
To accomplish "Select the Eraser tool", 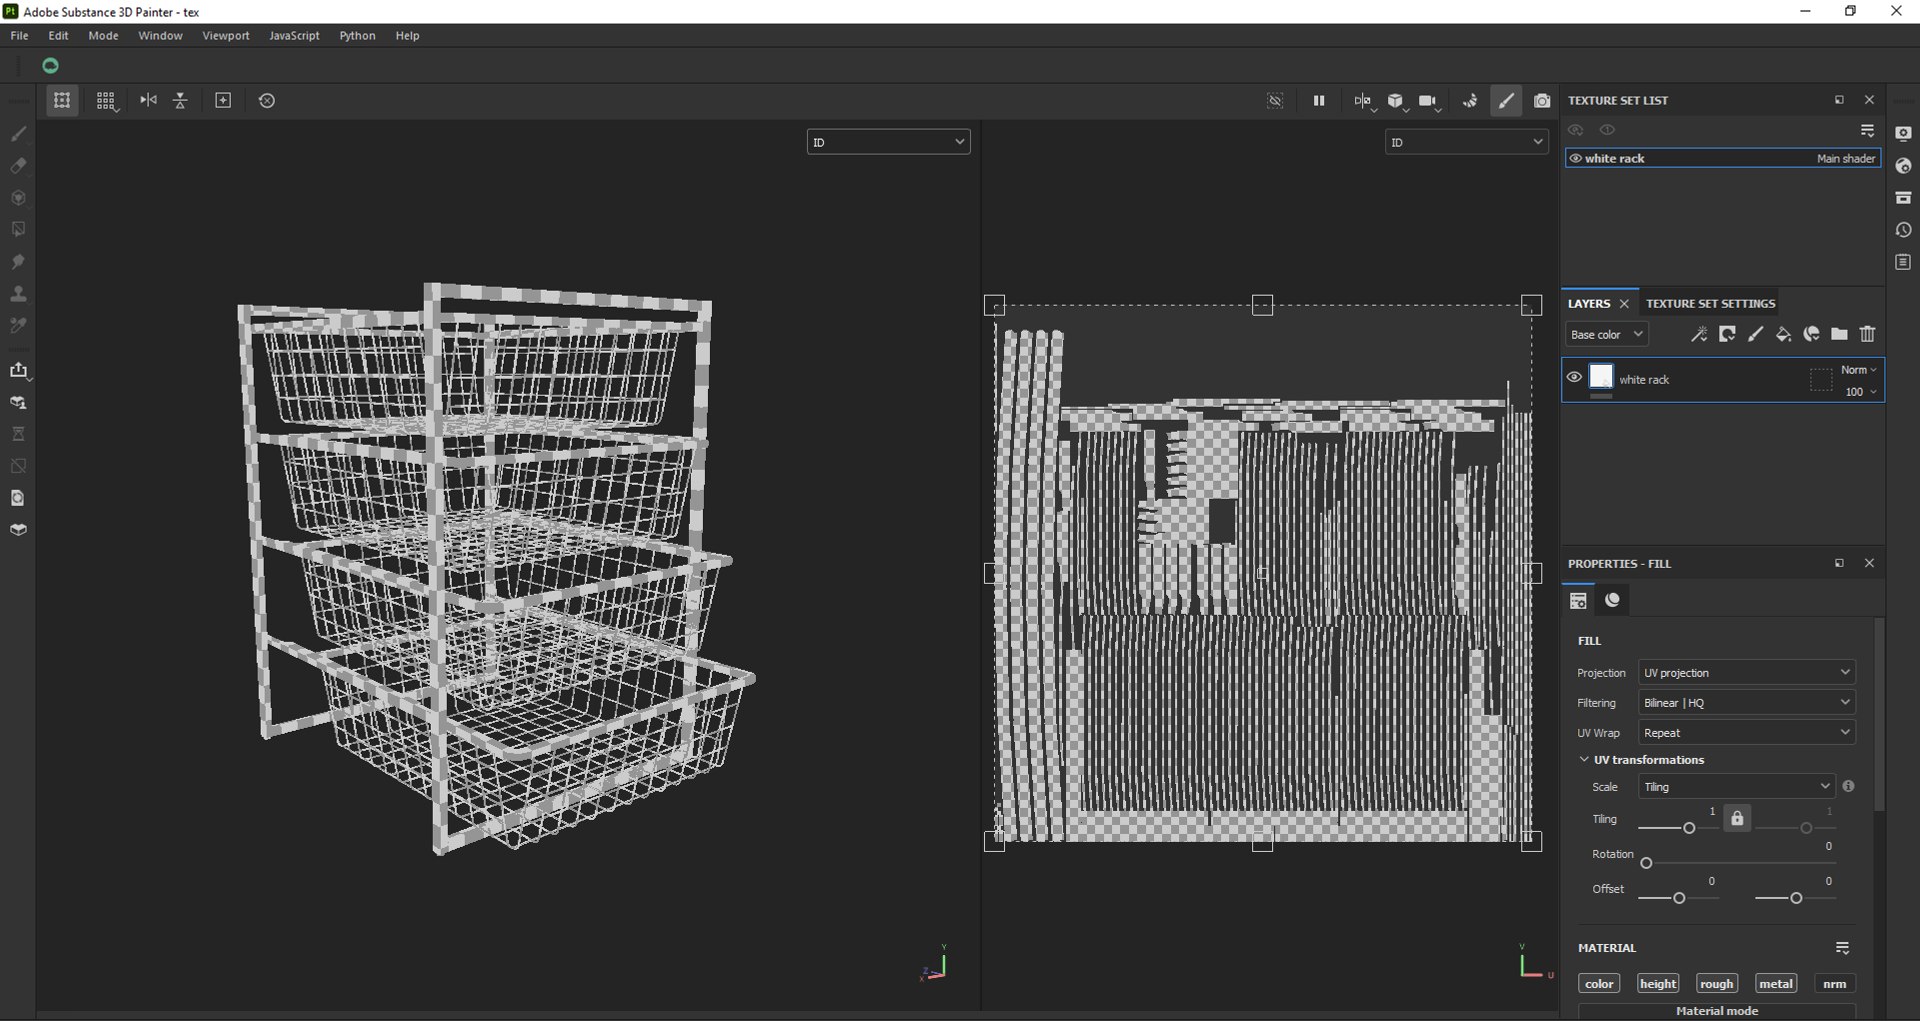I will [18, 165].
